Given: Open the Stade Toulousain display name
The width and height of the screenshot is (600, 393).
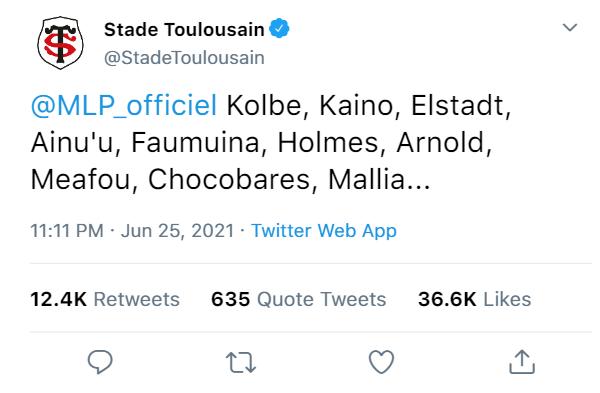Looking at the screenshot, I should coord(184,29).
